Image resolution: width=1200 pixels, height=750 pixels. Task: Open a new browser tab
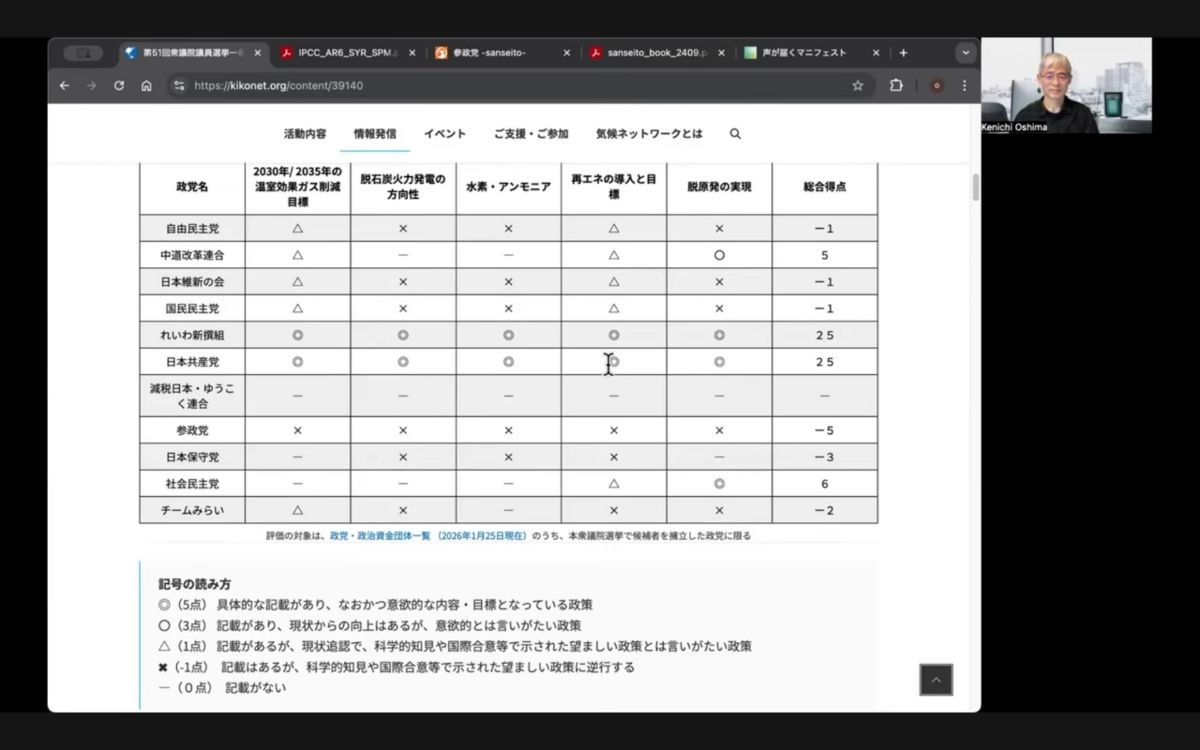(903, 53)
